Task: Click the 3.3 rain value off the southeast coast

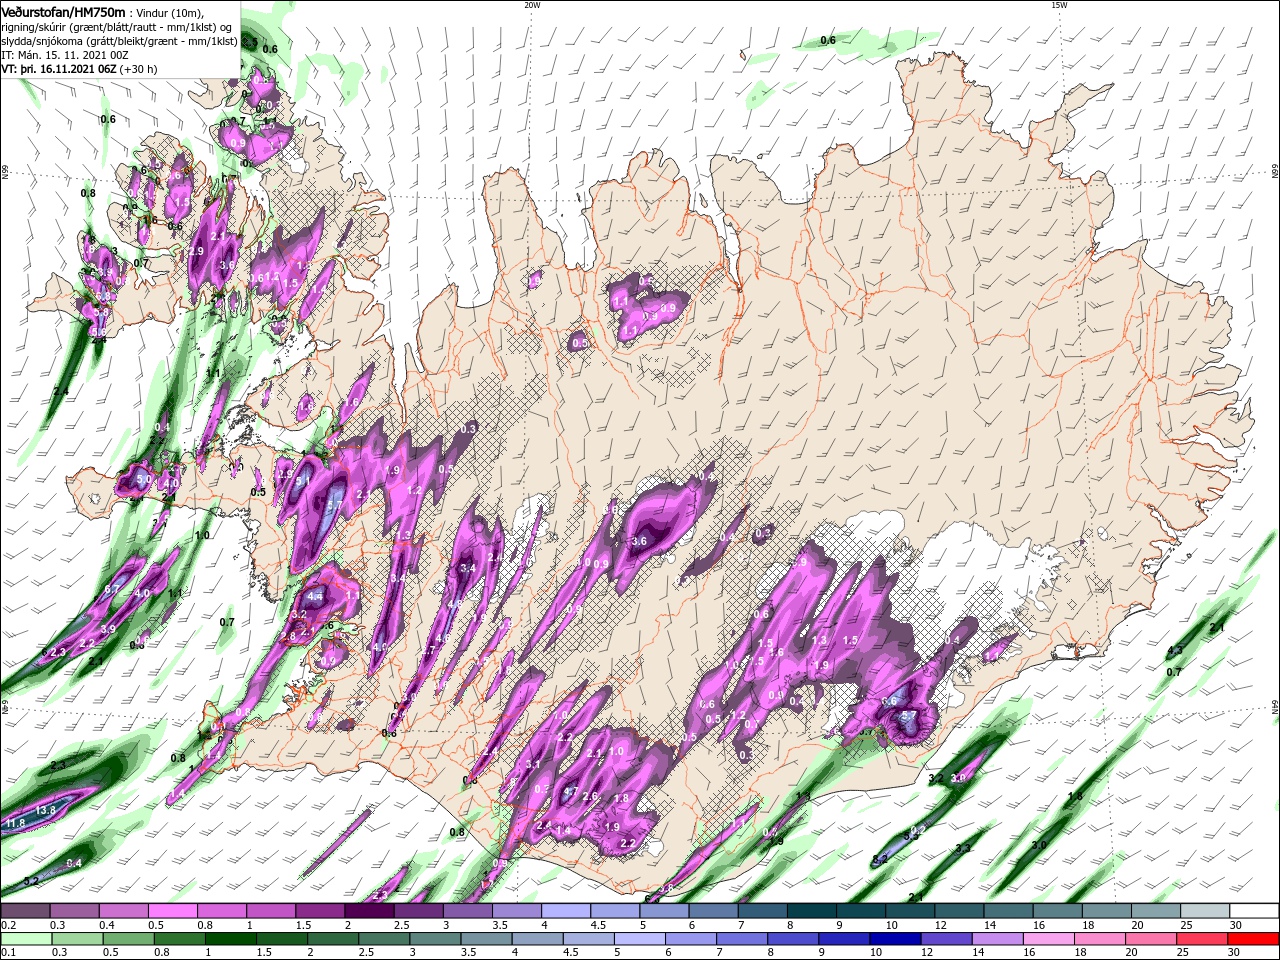Action: coord(962,848)
